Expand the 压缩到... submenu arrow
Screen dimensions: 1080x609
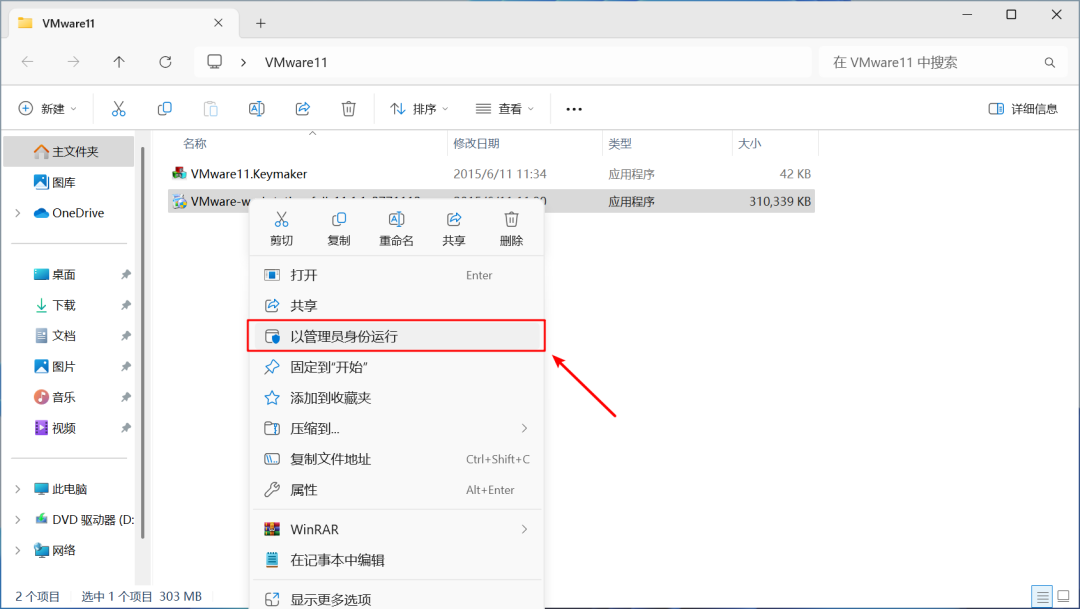[524, 429]
